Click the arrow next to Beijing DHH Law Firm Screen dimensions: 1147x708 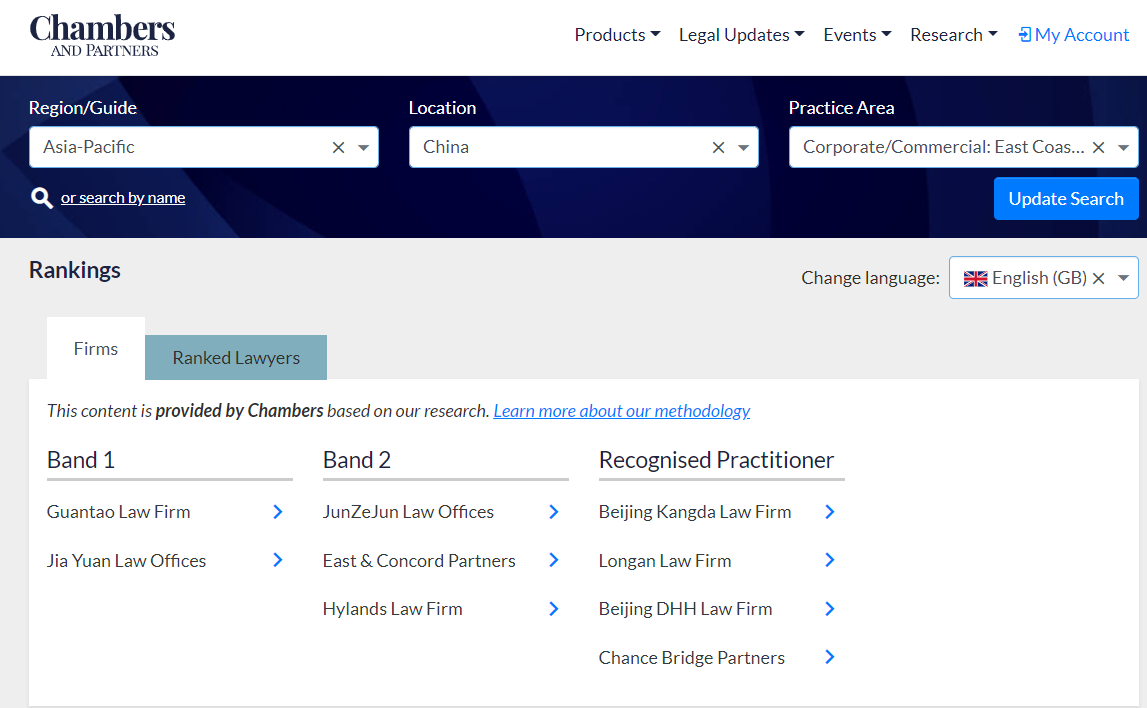pyautogui.click(x=830, y=609)
